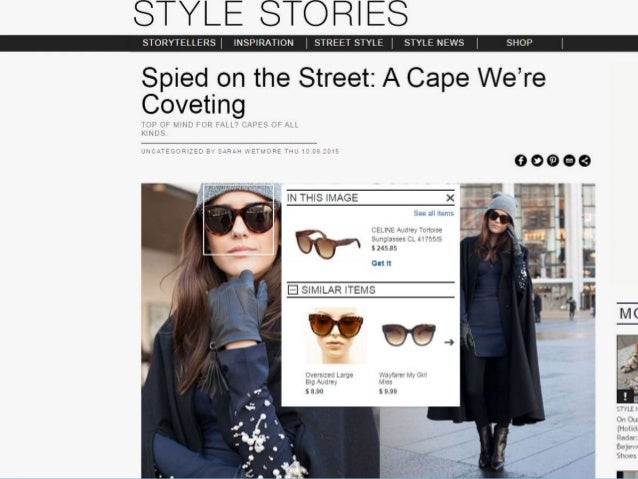The width and height of the screenshot is (638, 479).
Task: Click the highlighted sunglasses box on photo
Action: 238,220
